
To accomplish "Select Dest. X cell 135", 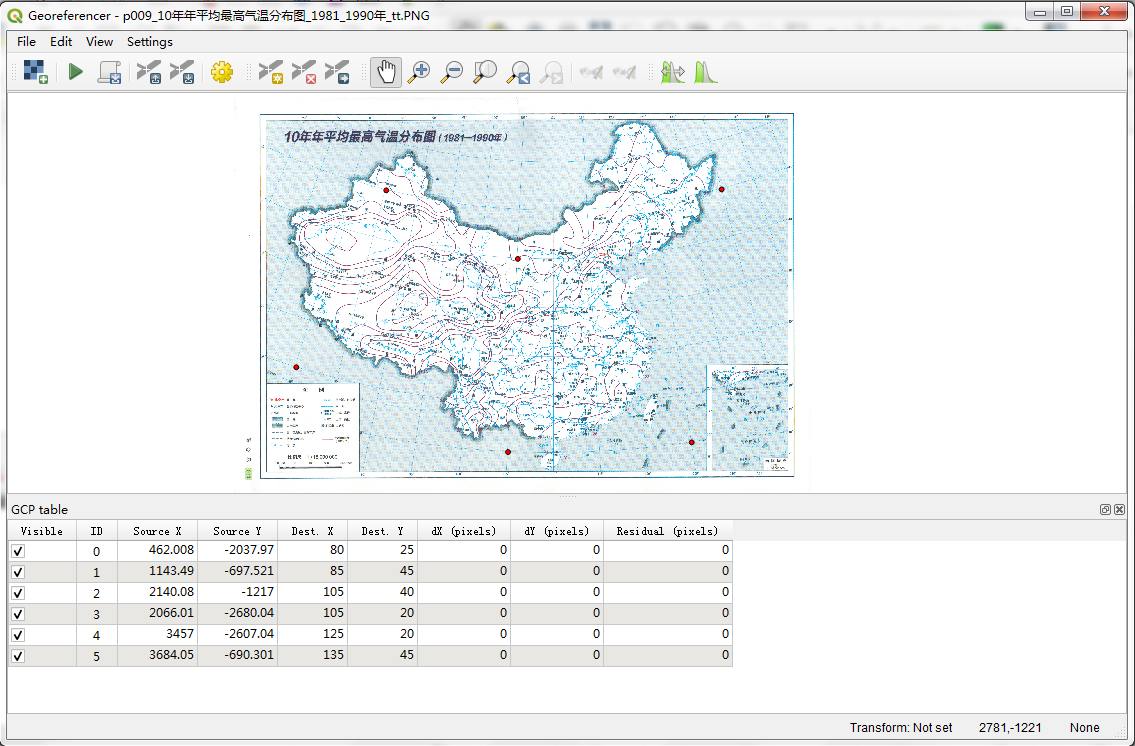I will click(x=313, y=656).
